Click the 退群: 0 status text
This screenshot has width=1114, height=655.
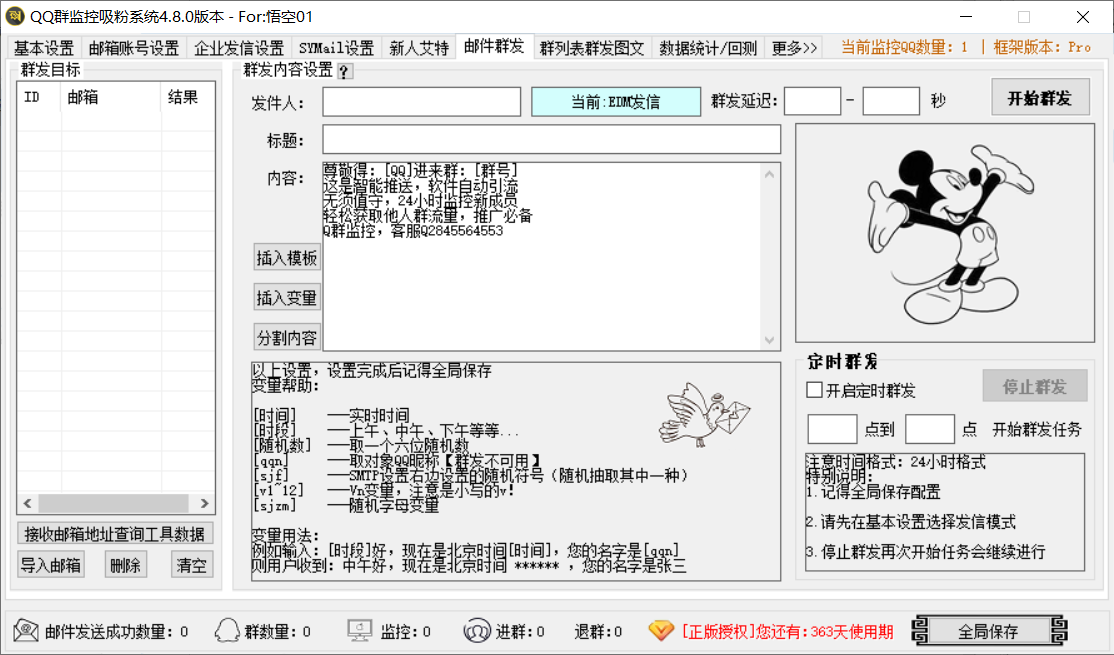pos(597,631)
